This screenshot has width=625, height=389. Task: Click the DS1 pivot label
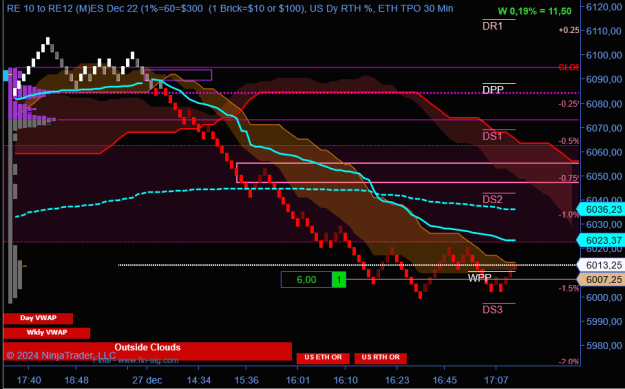pos(493,136)
